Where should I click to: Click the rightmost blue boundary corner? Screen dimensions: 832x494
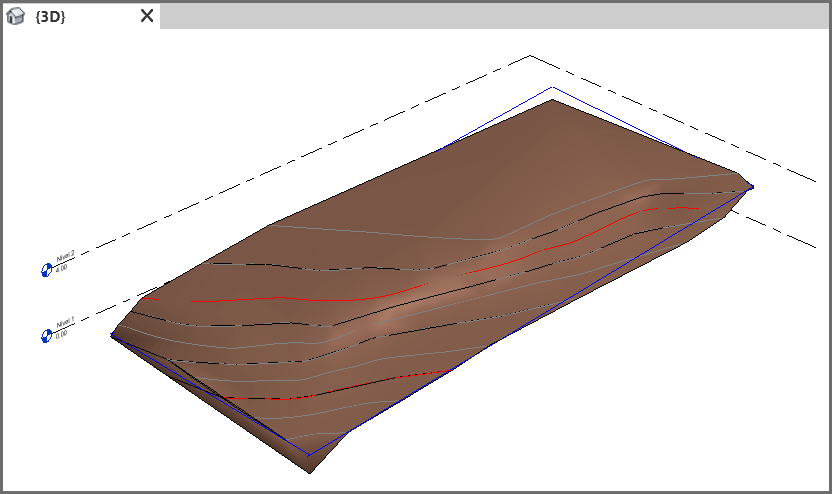[x=751, y=187]
